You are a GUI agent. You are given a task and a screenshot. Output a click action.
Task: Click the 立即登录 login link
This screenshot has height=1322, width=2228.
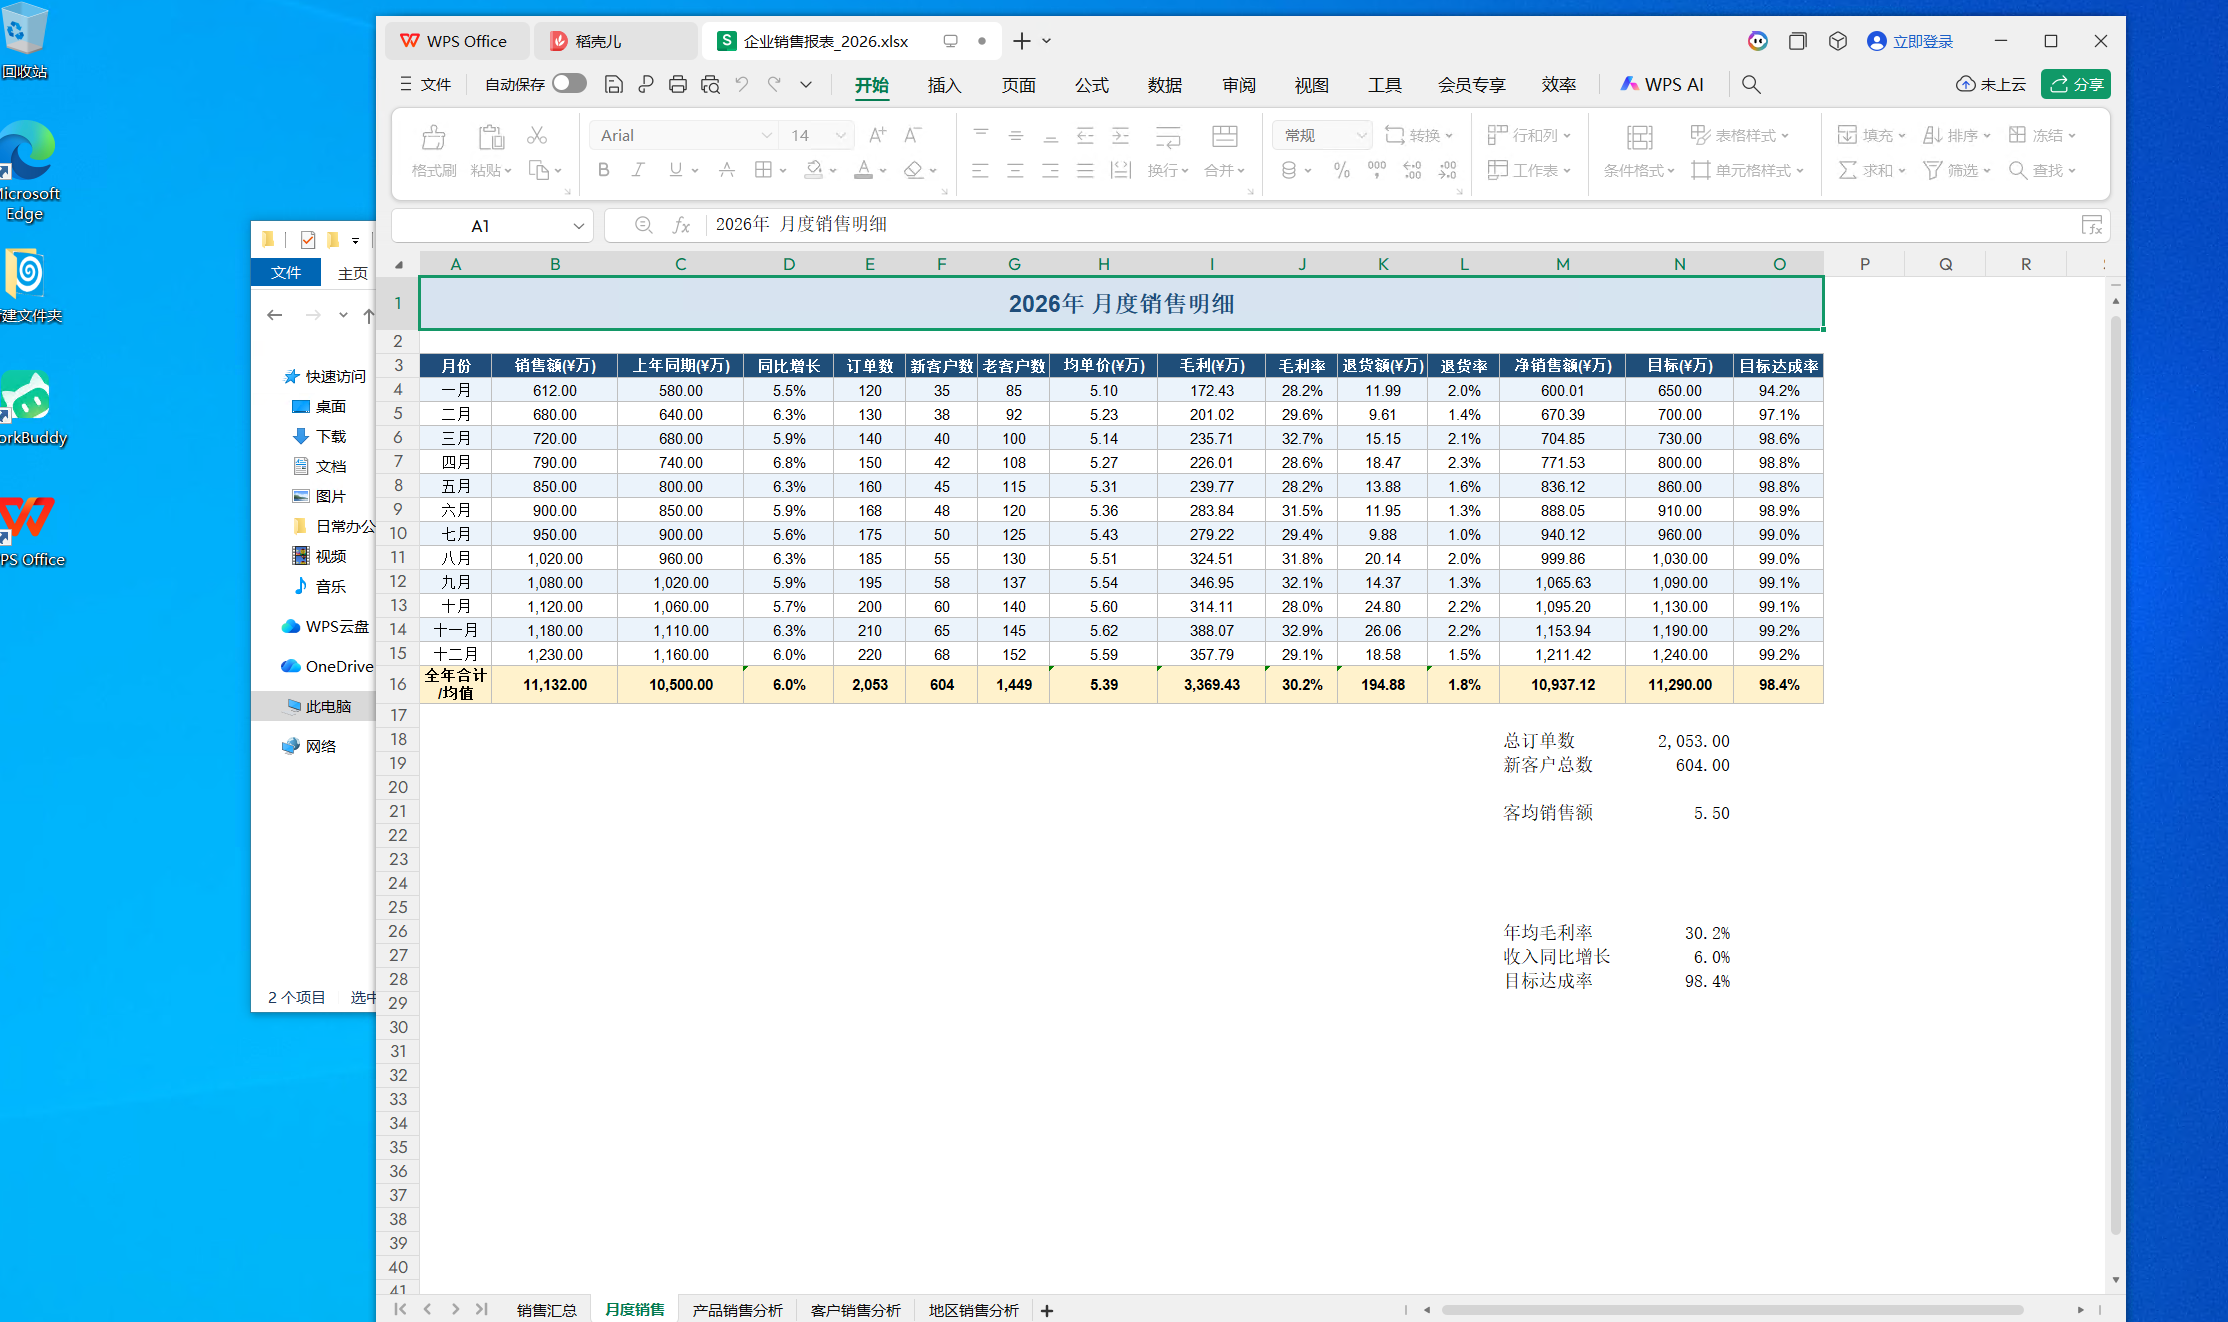click(1922, 41)
